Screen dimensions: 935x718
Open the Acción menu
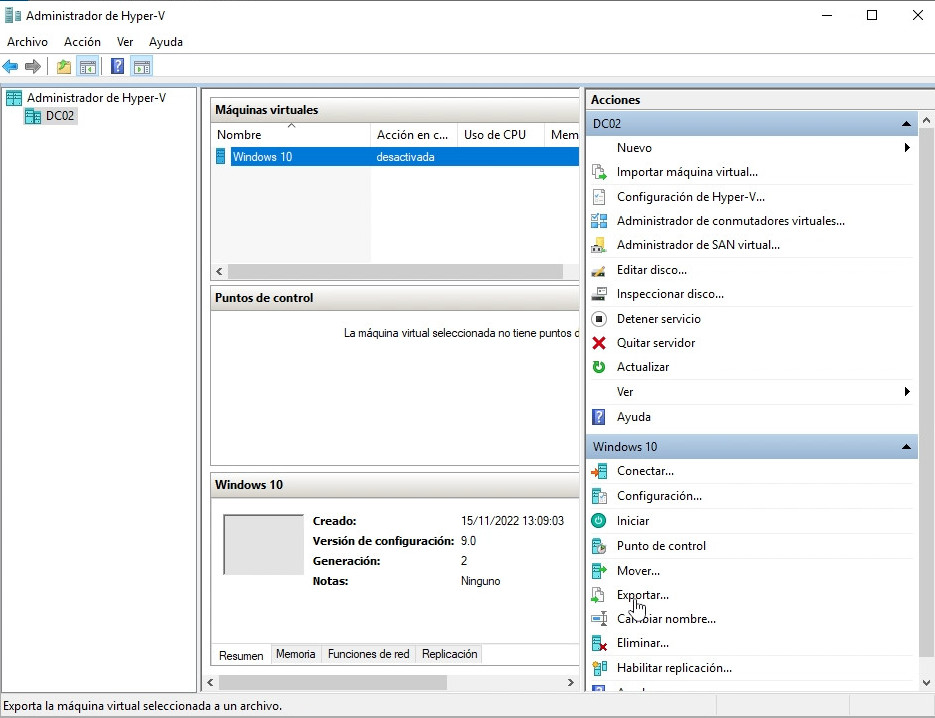coord(82,42)
